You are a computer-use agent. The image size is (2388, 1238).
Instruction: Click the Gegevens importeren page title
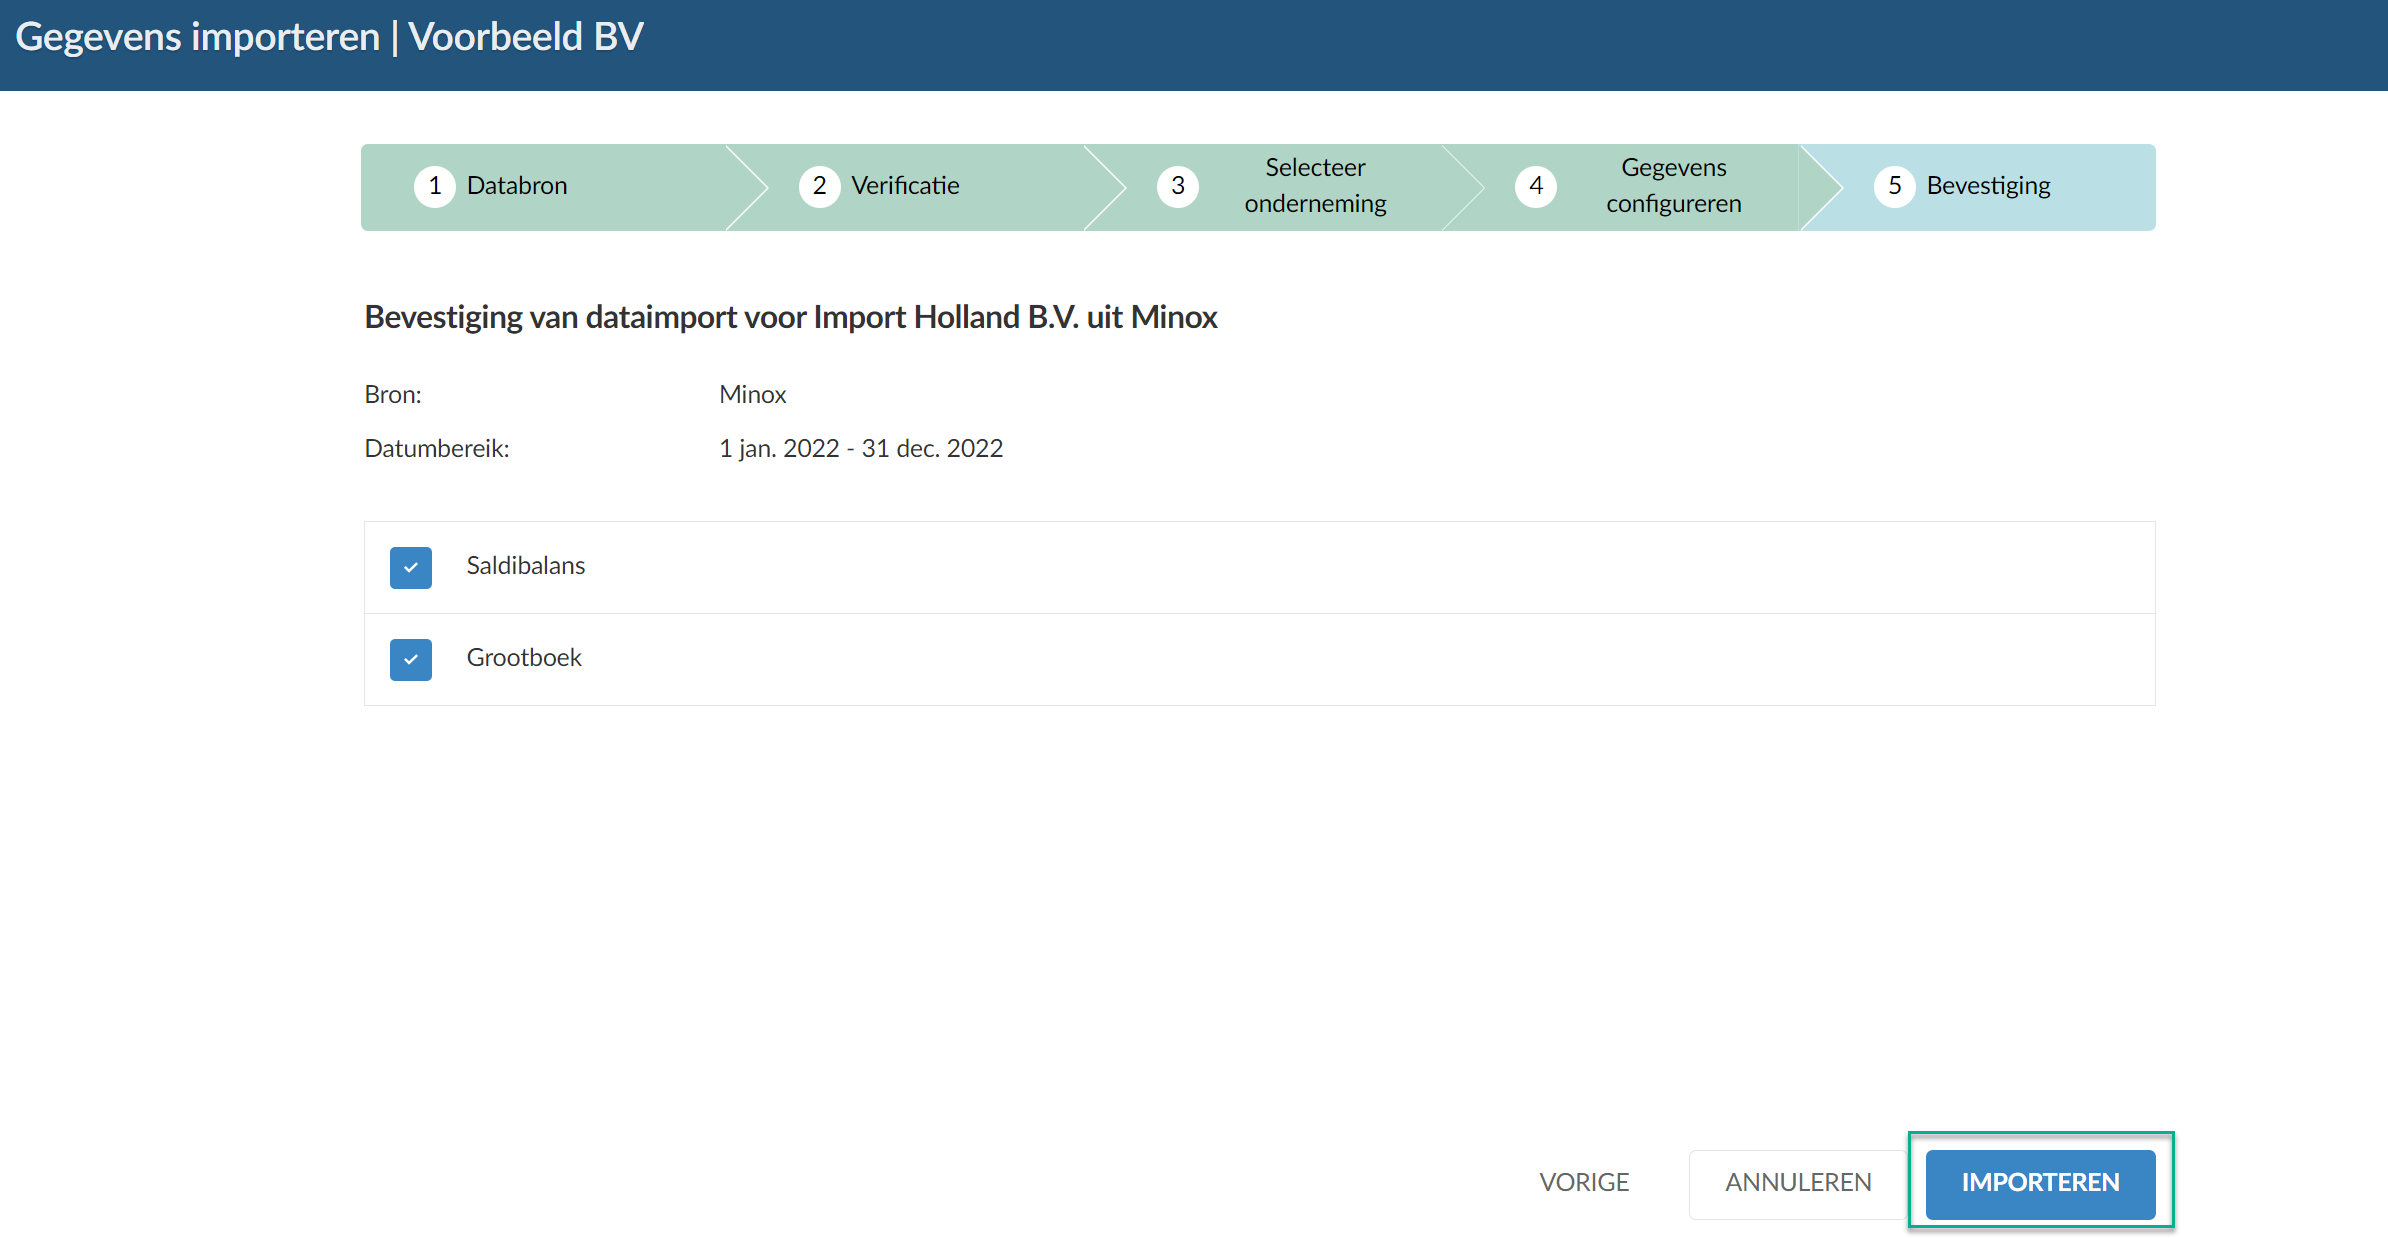coord(329,37)
